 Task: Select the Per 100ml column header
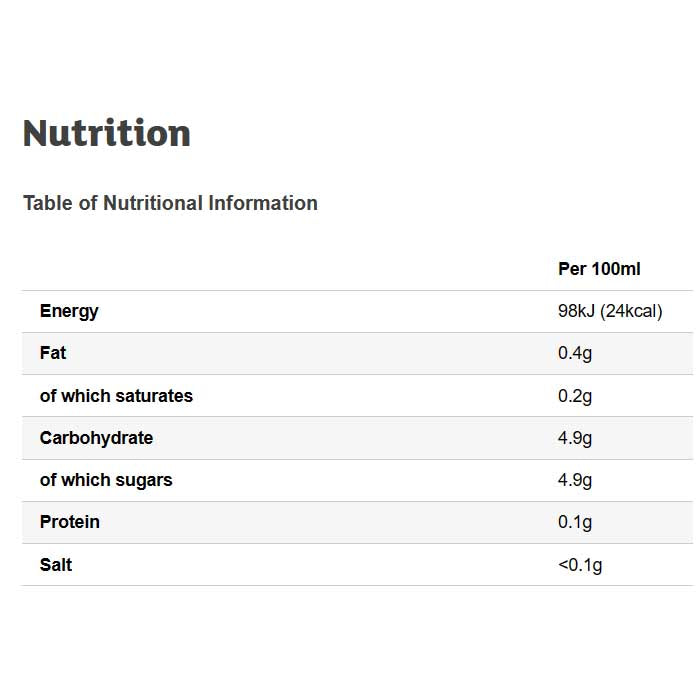(599, 269)
